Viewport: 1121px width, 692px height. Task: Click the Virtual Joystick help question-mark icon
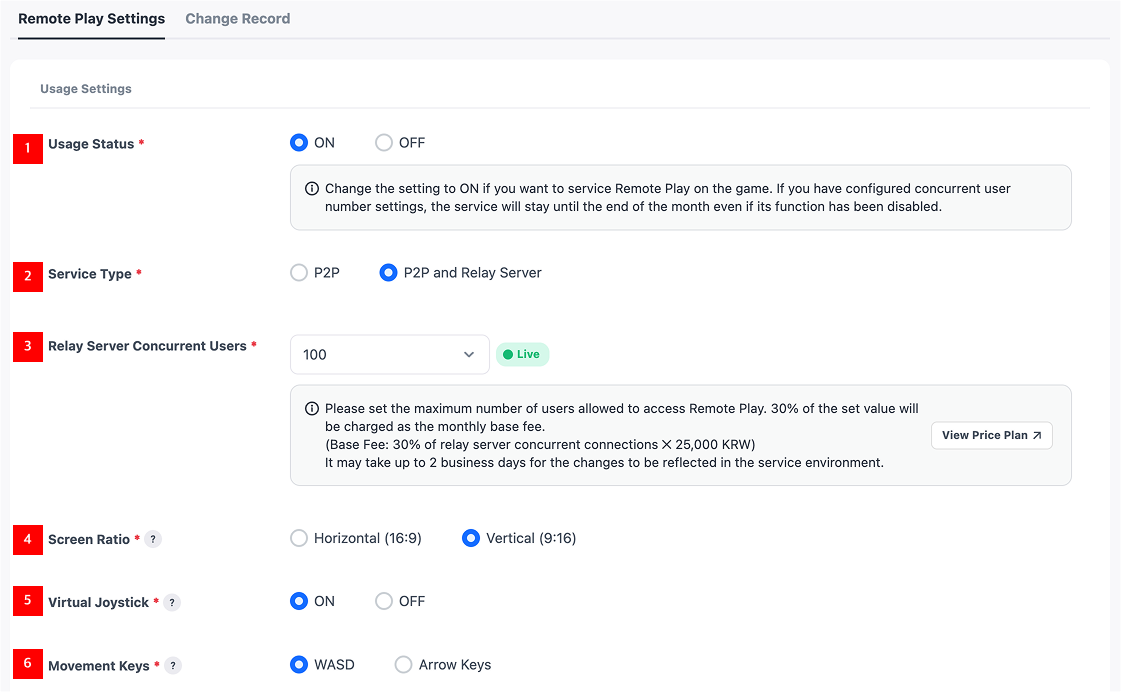(172, 602)
